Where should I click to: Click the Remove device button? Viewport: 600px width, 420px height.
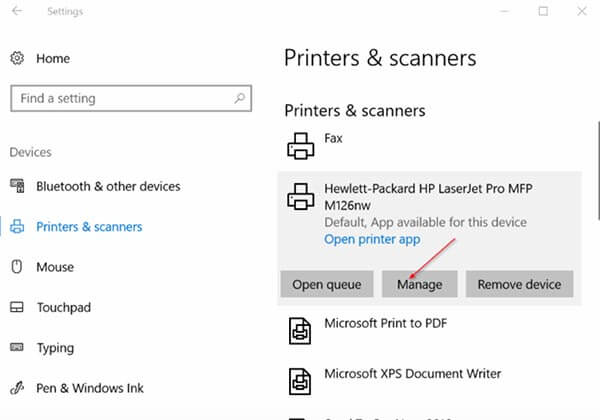coord(519,284)
